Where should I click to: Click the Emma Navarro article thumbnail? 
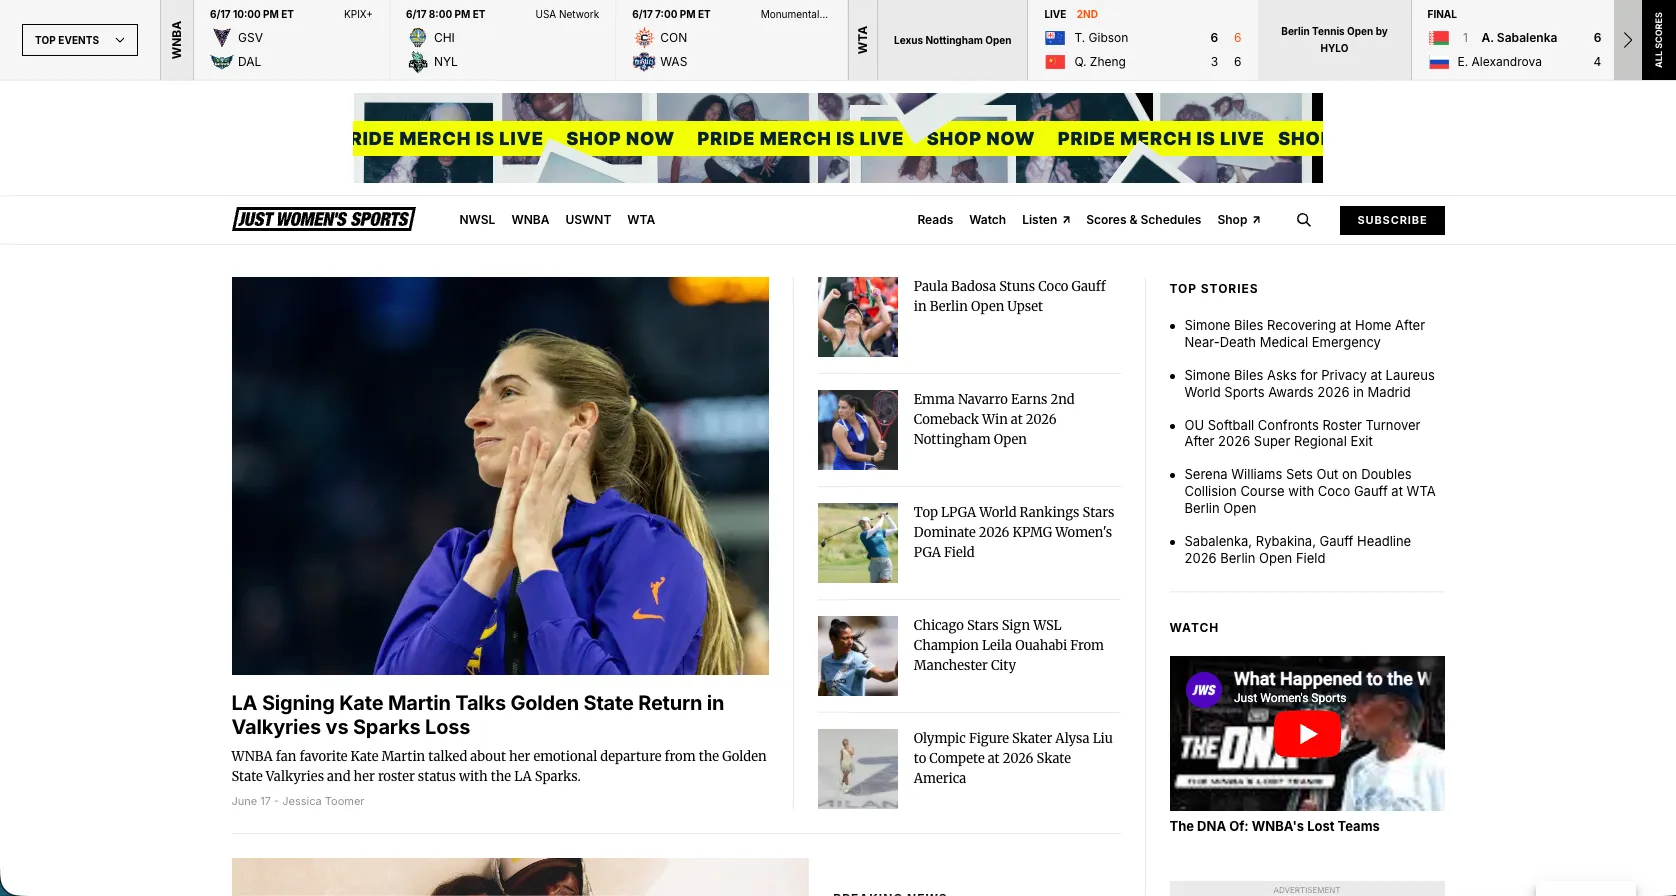[858, 430]
